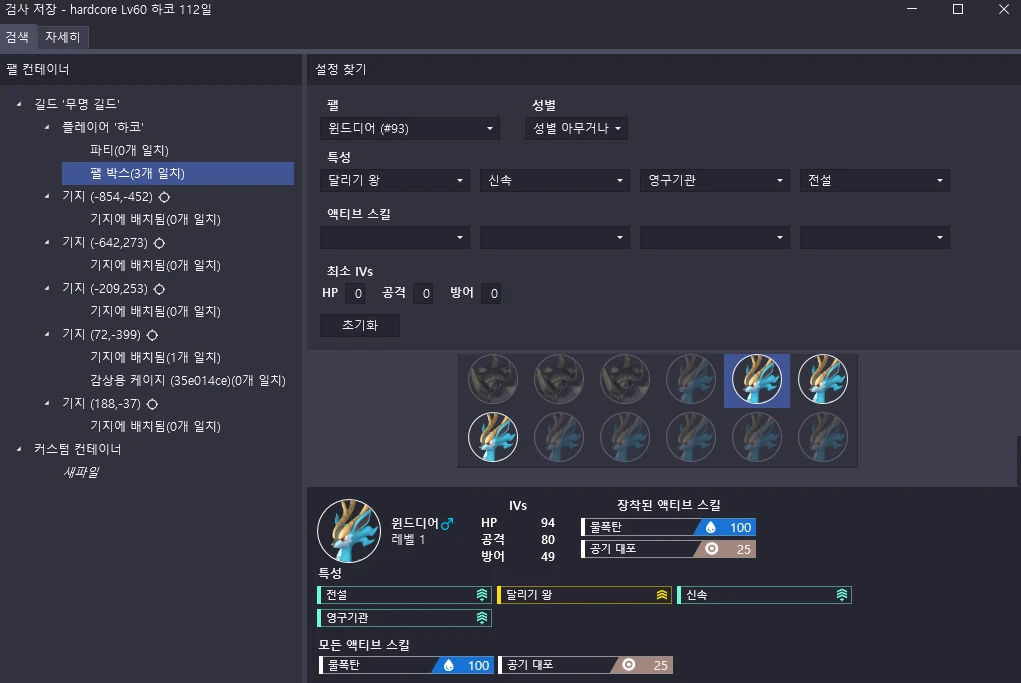Open the 달리기 왕 trait dropdown
Image resolution: width=1021 pixels, height=683 pixels.
coord(395,180)
